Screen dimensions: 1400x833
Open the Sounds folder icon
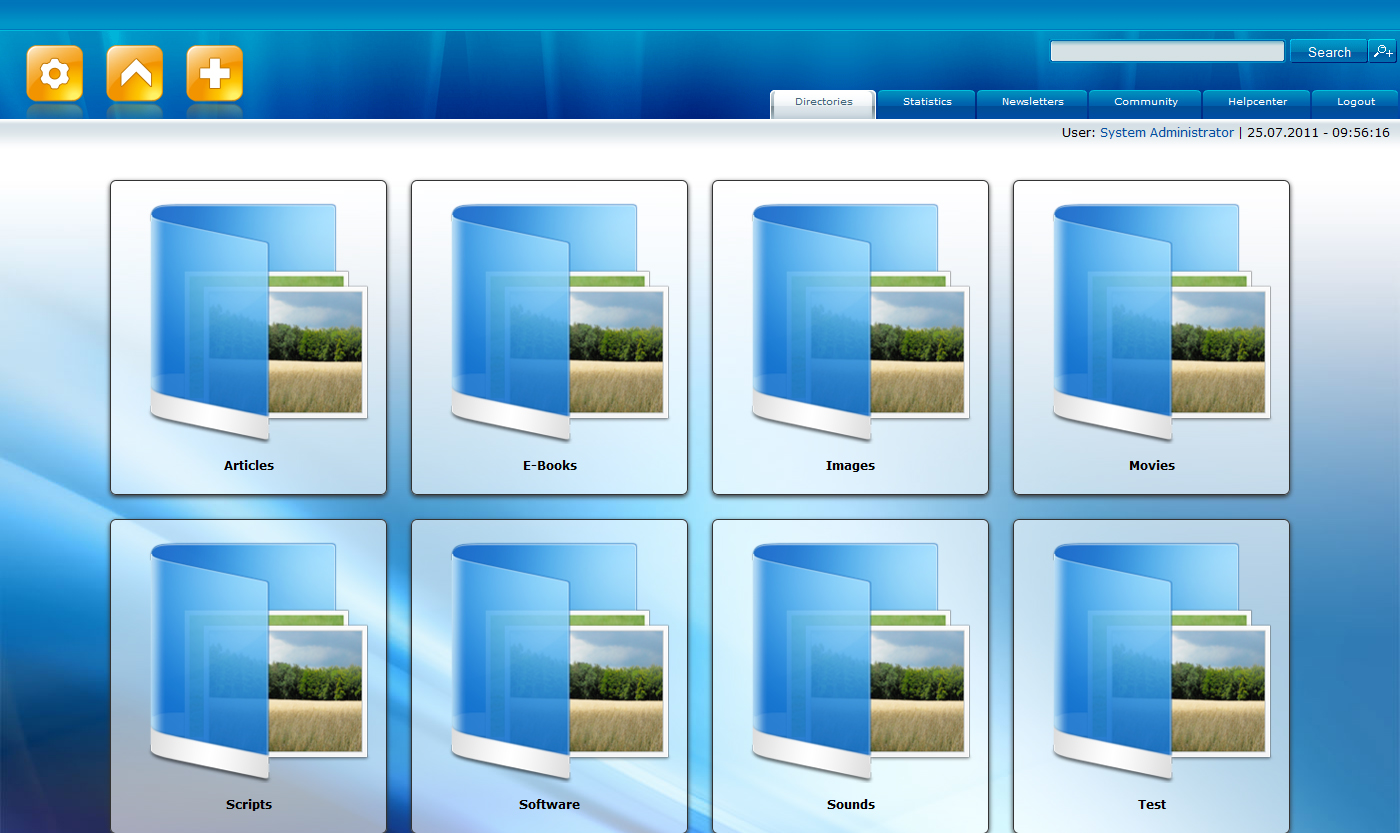tap(861, 661)
